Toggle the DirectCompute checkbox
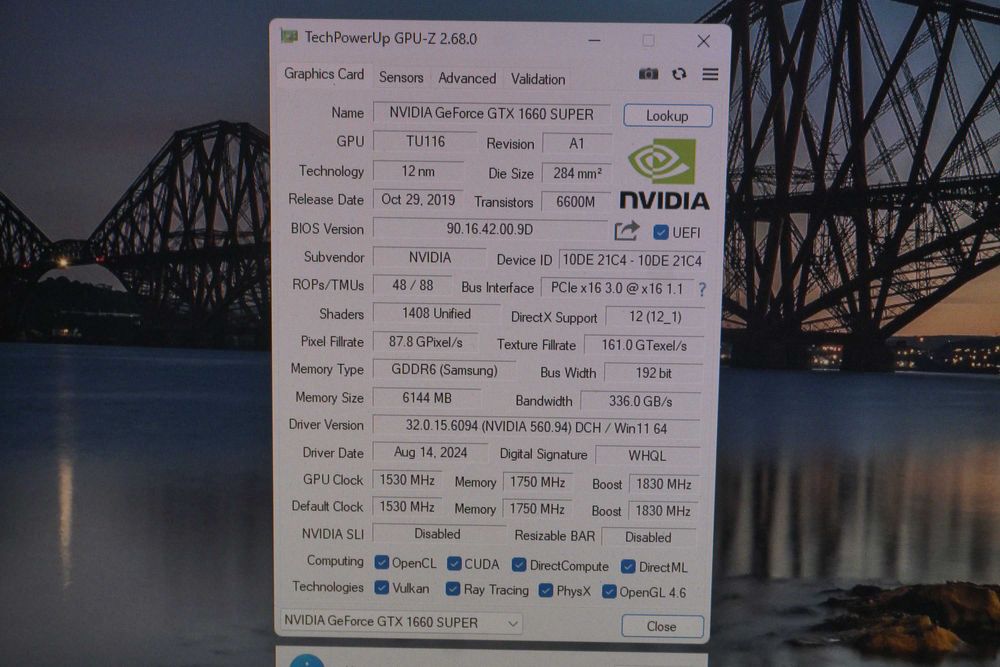Screen dimensions: 1000x667 [x=519, y=565]
